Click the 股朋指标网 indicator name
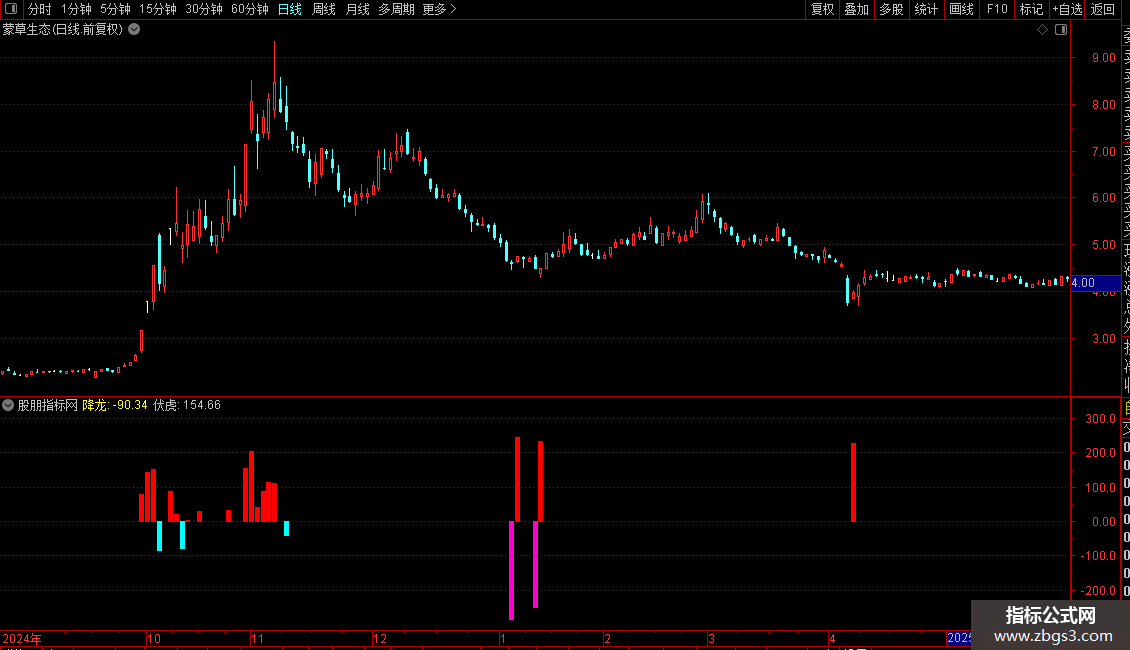Image resolution: width=1130 pixels, height=650 pixels. click(x=48, y=405)
